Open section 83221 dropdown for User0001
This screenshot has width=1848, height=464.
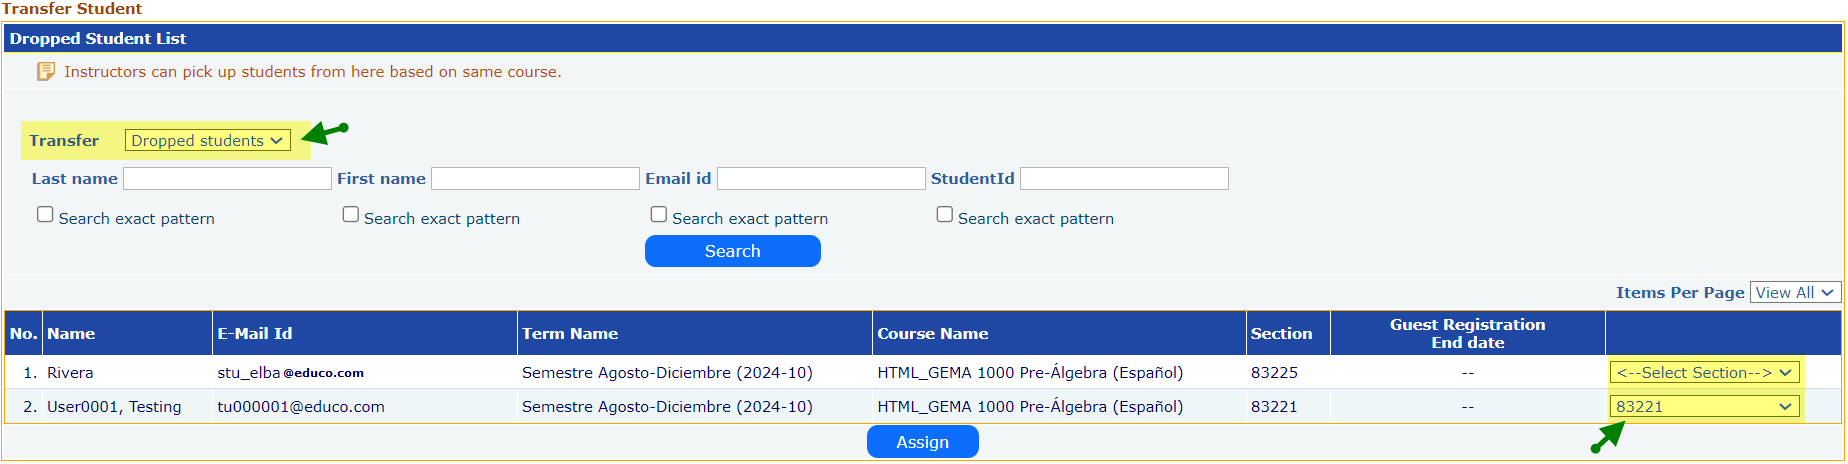pos(1704,407)
